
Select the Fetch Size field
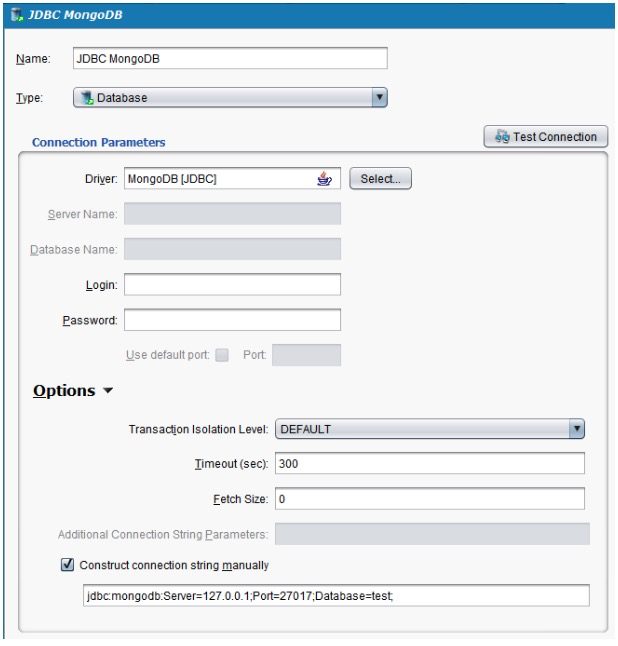(428, 498)
